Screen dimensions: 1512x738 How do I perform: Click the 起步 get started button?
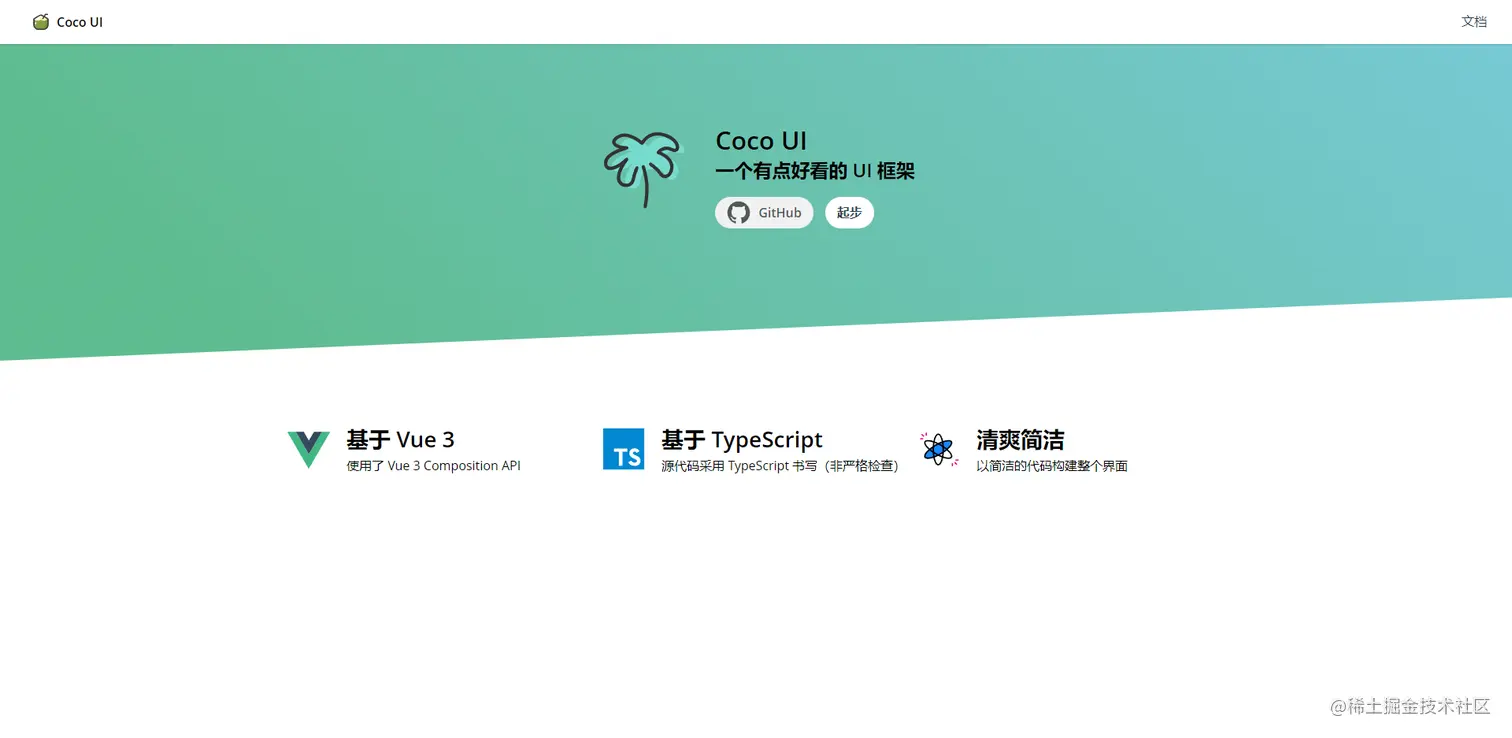coord(849,213)
